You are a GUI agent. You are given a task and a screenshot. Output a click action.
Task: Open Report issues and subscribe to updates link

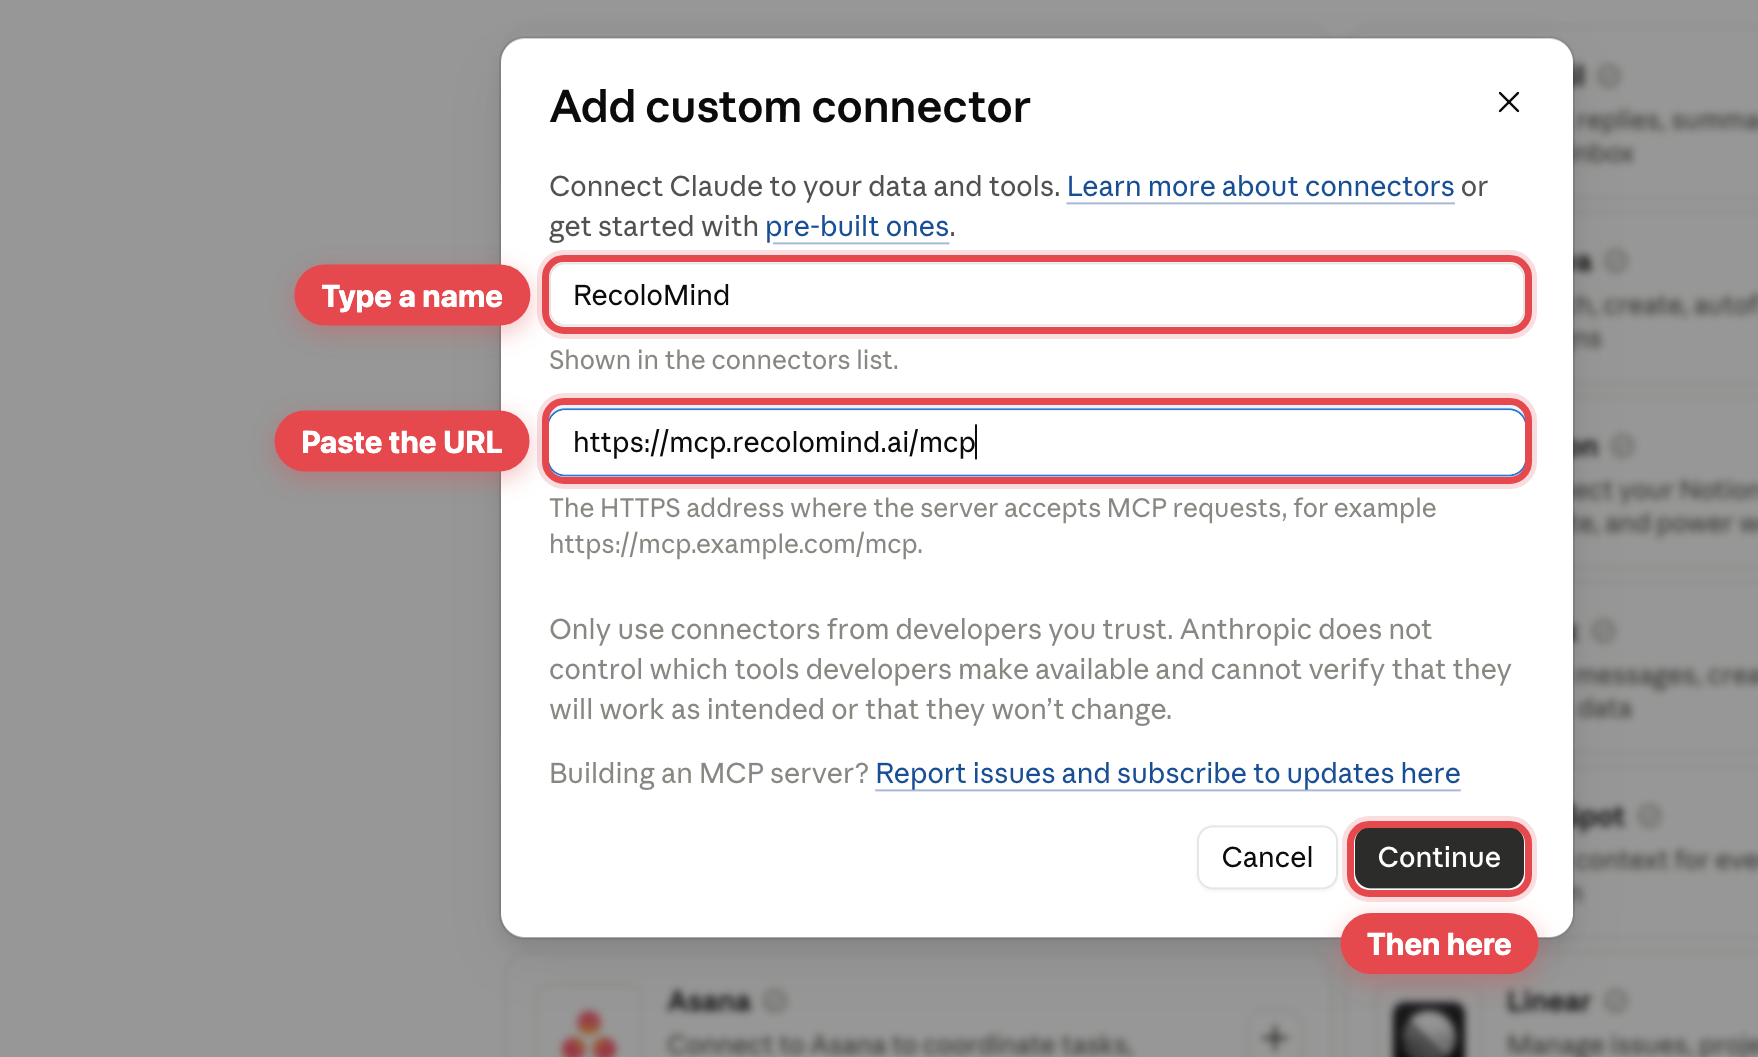click(x=1167, y=774)
